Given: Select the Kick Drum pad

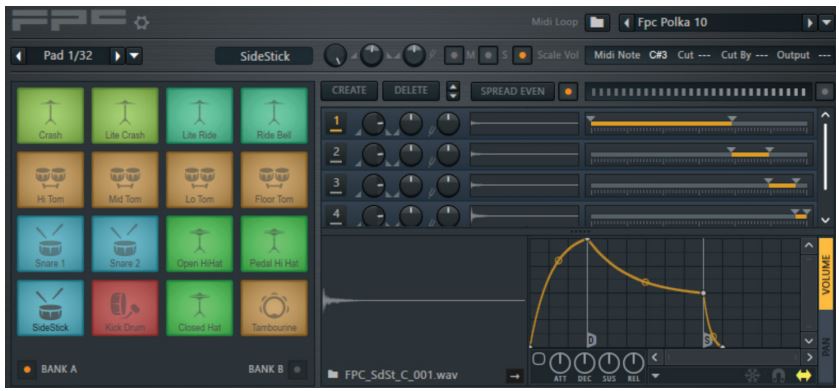Looking at the screenshot, I should click(x=125, y=308).
